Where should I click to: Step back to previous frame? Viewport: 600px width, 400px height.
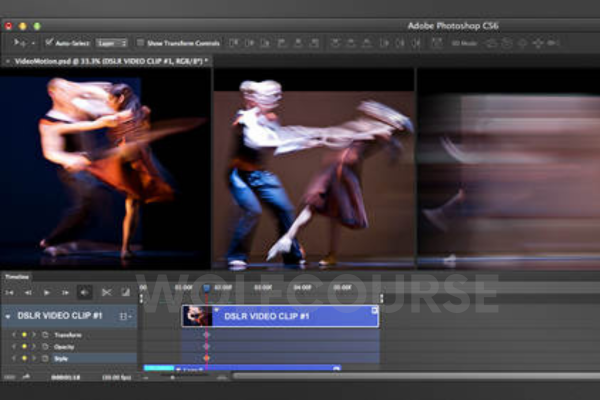(x=28, y=292)
